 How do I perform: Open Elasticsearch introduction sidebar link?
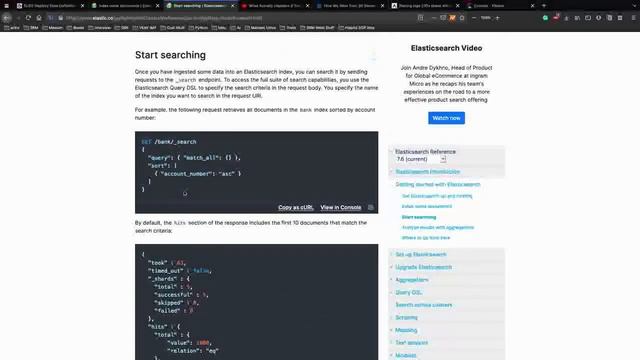point(427,172)
